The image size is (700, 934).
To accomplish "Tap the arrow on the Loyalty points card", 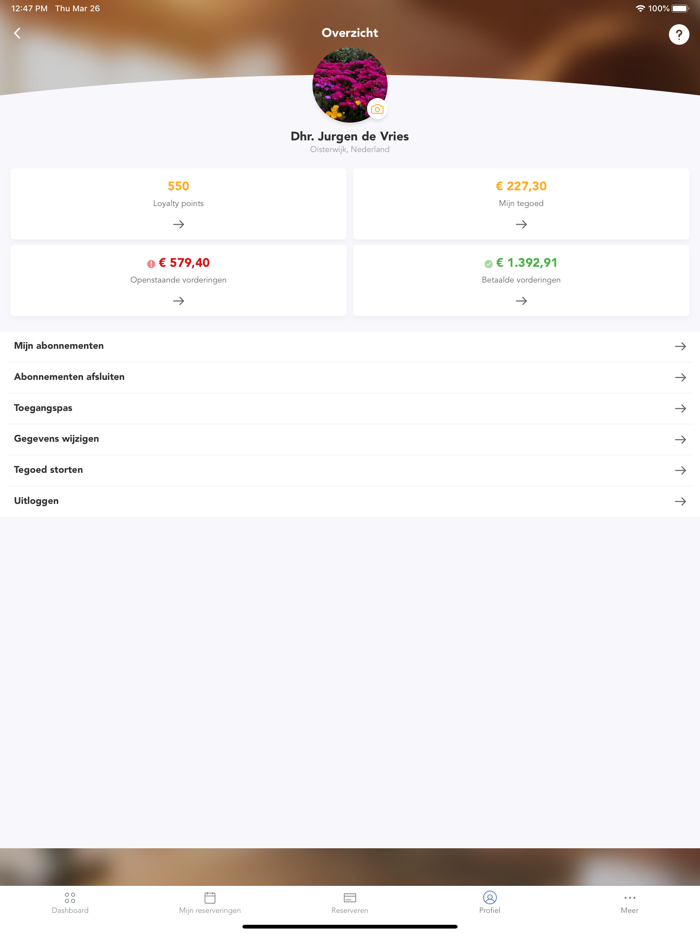I will (x=178, y=224).
